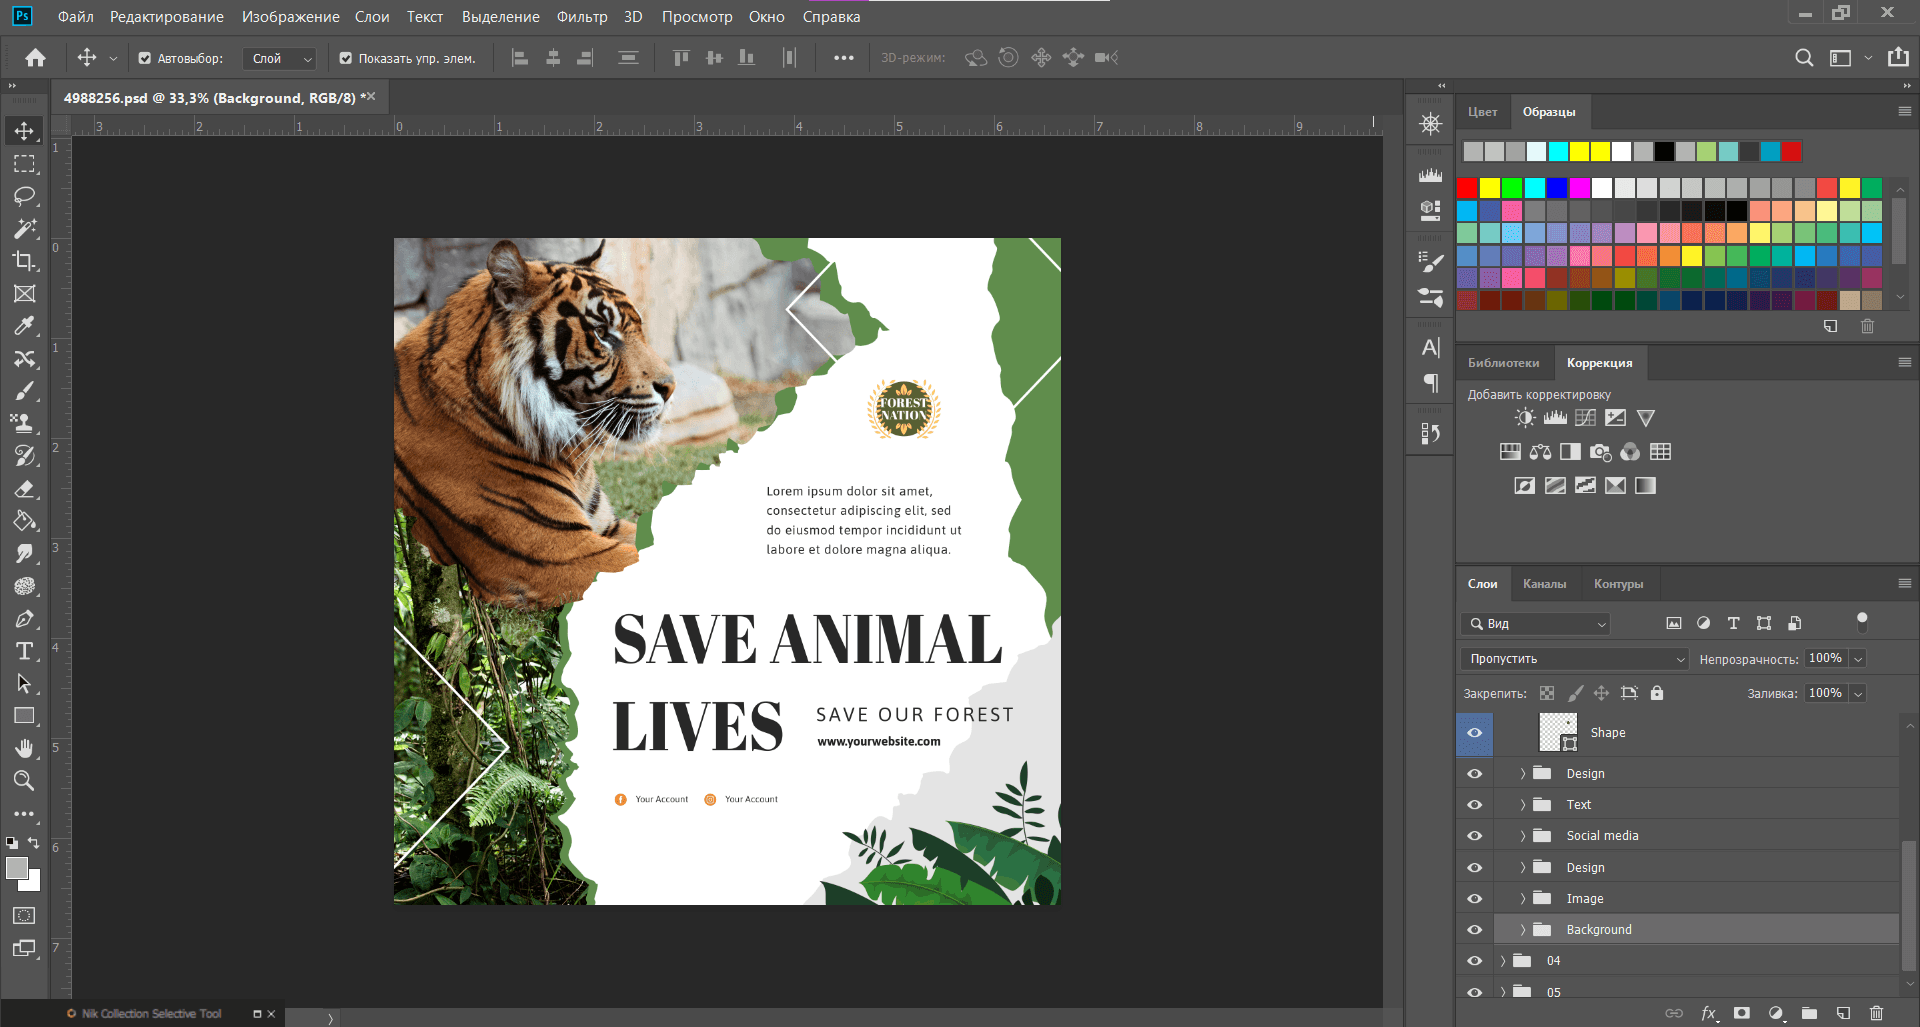
Task: Open the Фильтр menu
Action: pyautogui.click(x=582, y=17)
